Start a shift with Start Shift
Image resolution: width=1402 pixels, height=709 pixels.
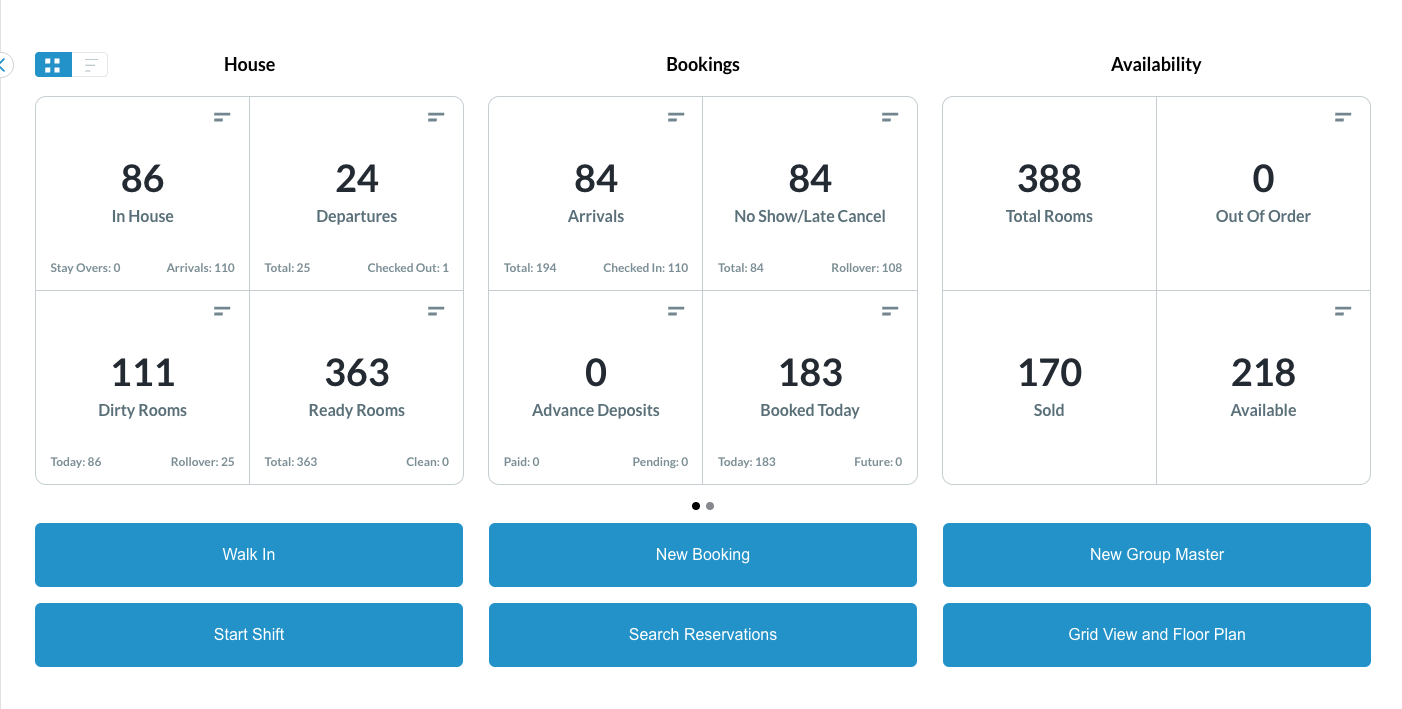point(249,635)
